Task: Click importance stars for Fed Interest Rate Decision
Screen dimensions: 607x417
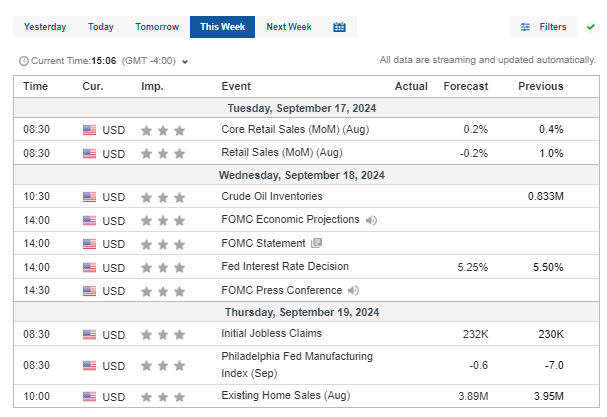Action: pyautogui.click(x=162, y=267)
